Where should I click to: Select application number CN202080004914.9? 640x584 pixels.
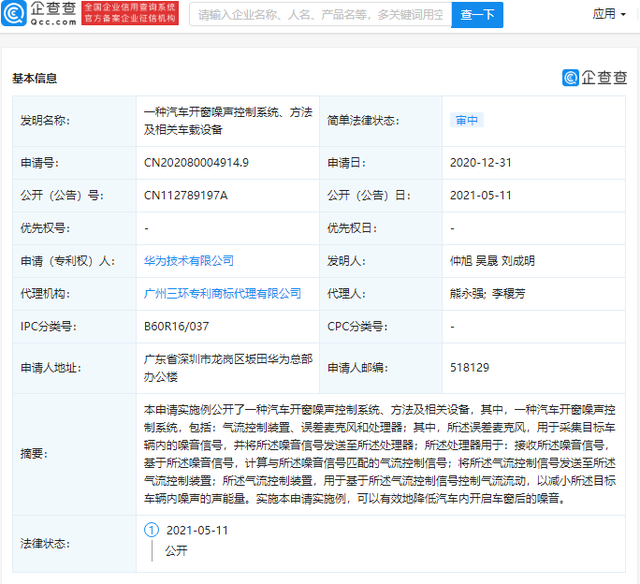[x=196, y=163]
